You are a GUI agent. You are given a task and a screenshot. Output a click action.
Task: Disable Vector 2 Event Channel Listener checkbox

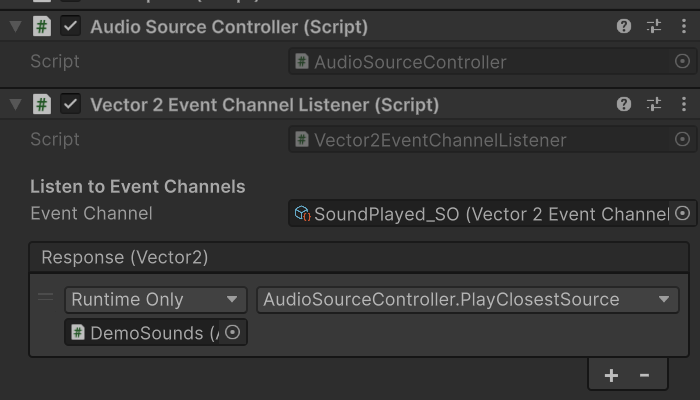point(70,104)
